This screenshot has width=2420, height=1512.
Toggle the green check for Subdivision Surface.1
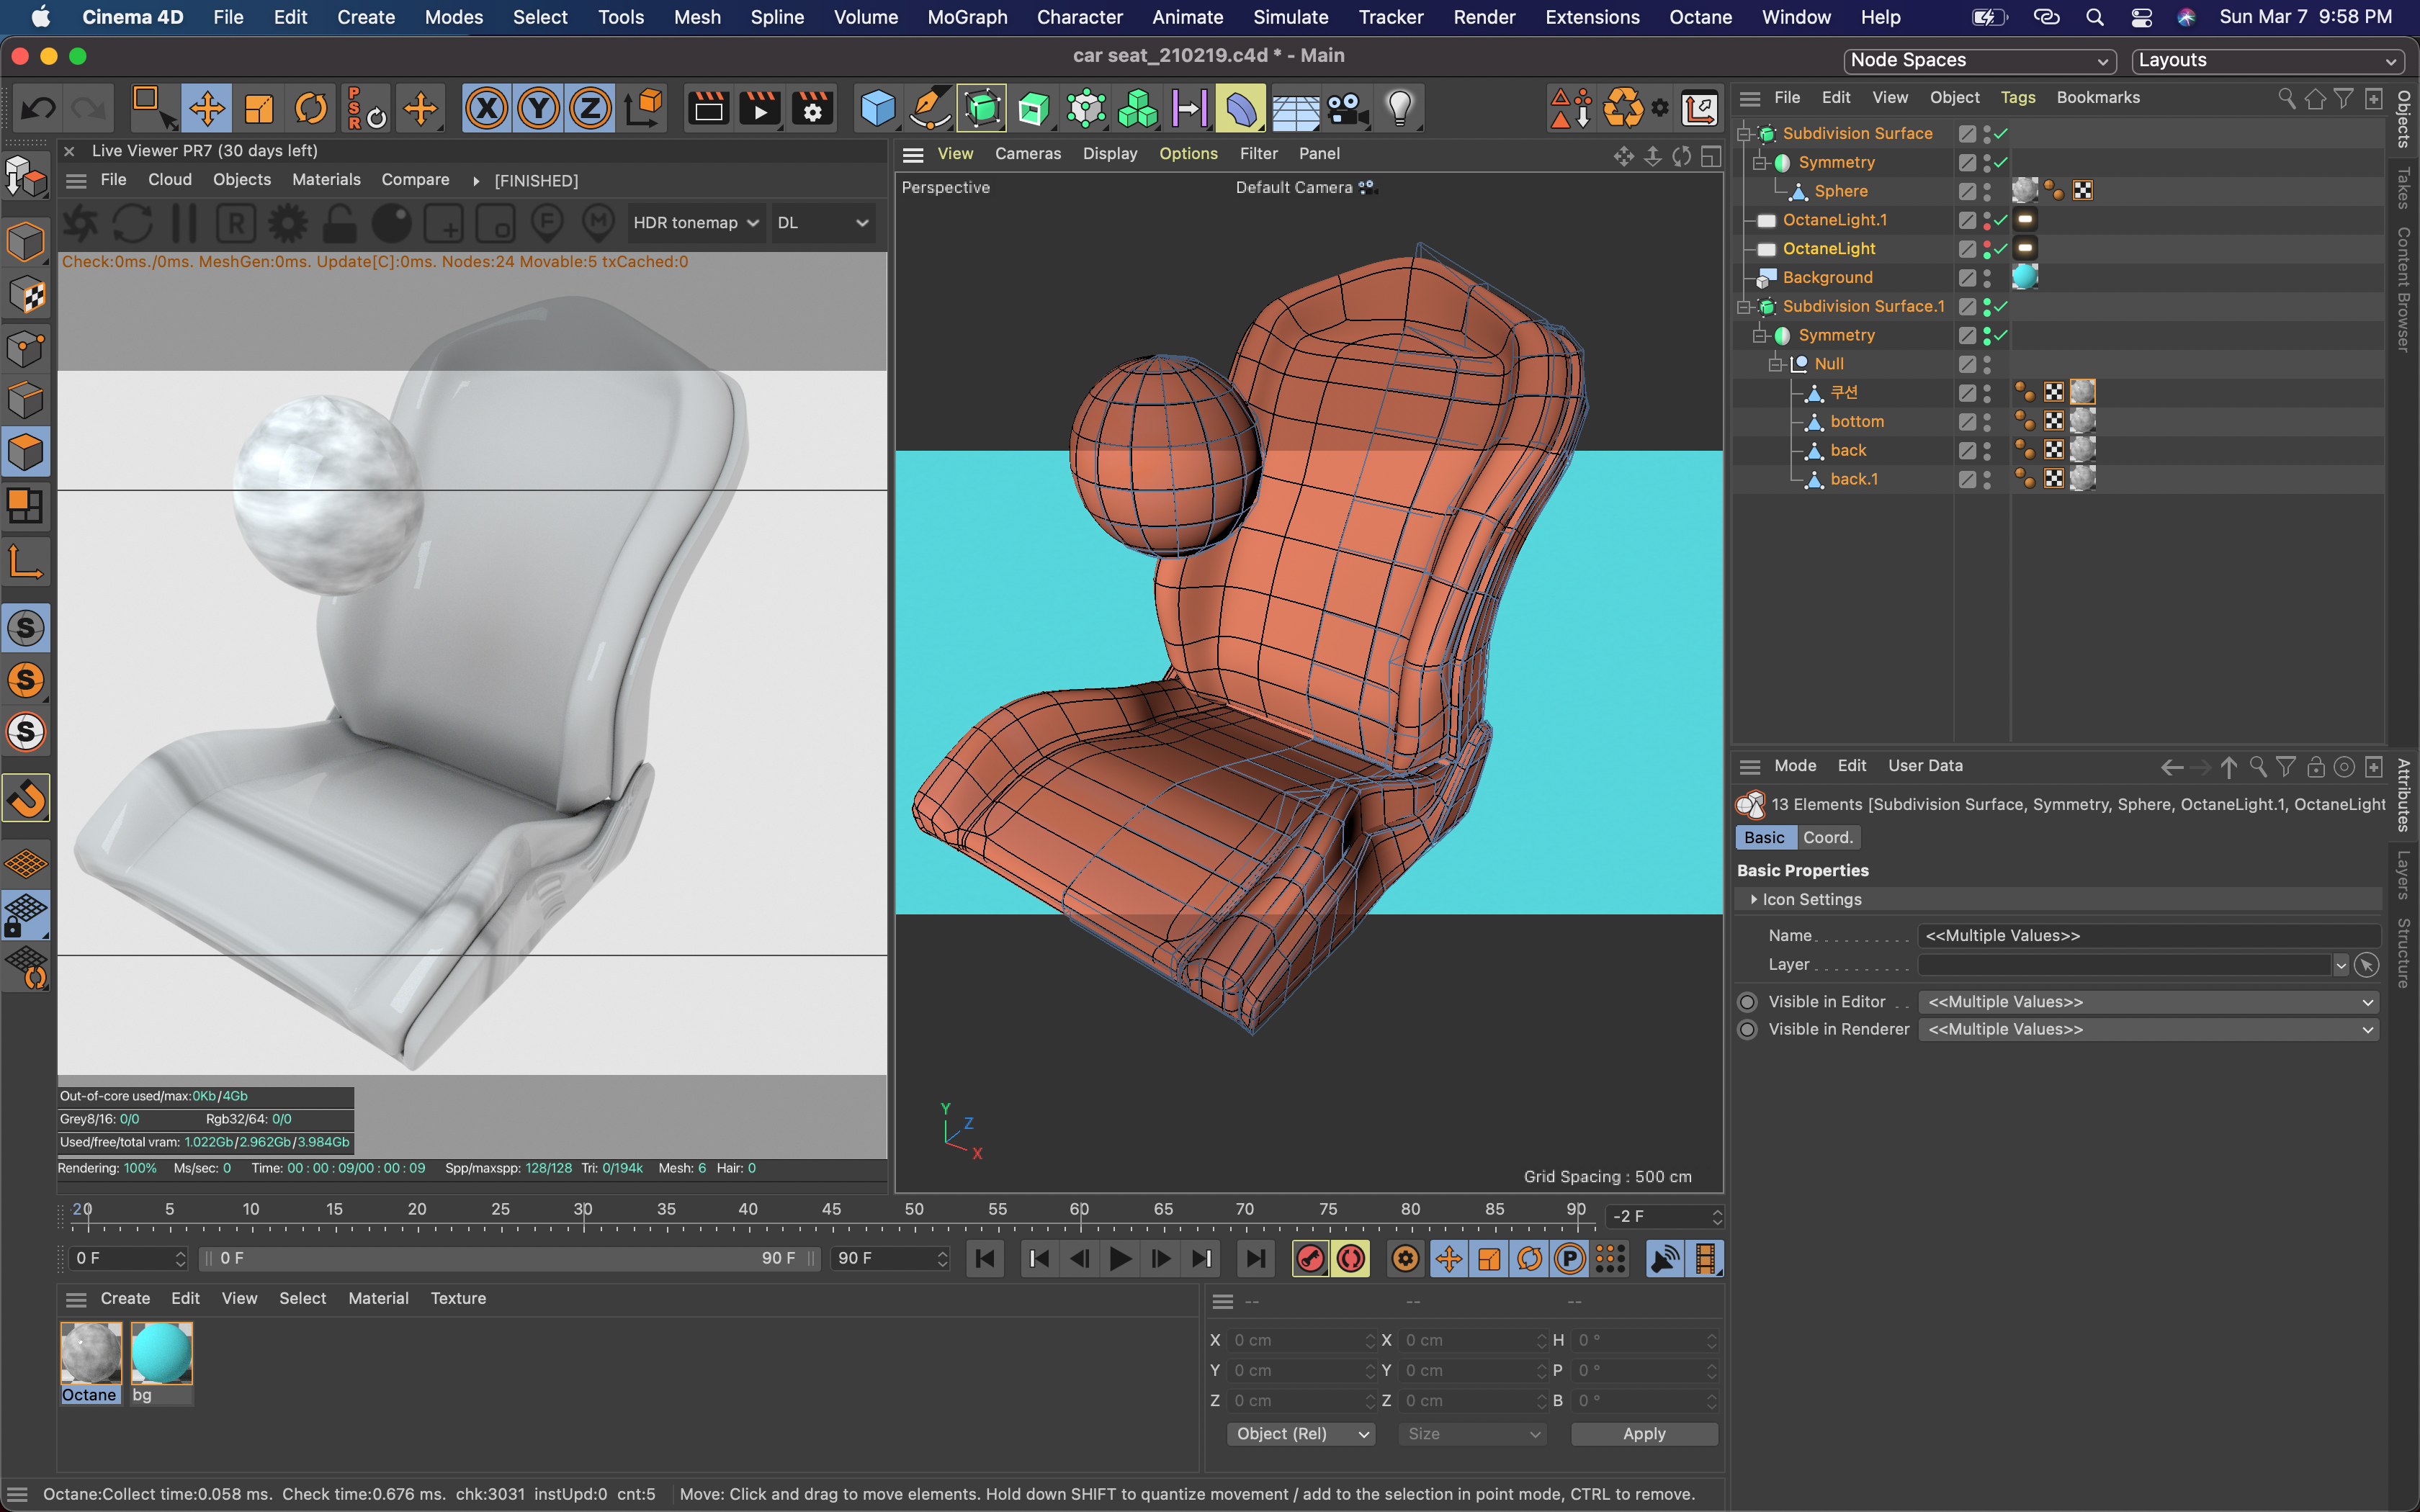point(2001,306)
